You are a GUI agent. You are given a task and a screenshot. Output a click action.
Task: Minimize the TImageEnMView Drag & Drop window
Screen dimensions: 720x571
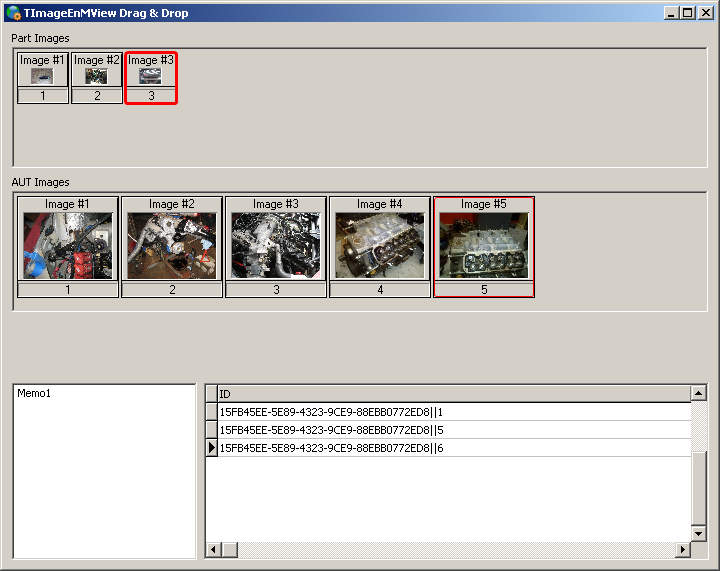point(672,13)
